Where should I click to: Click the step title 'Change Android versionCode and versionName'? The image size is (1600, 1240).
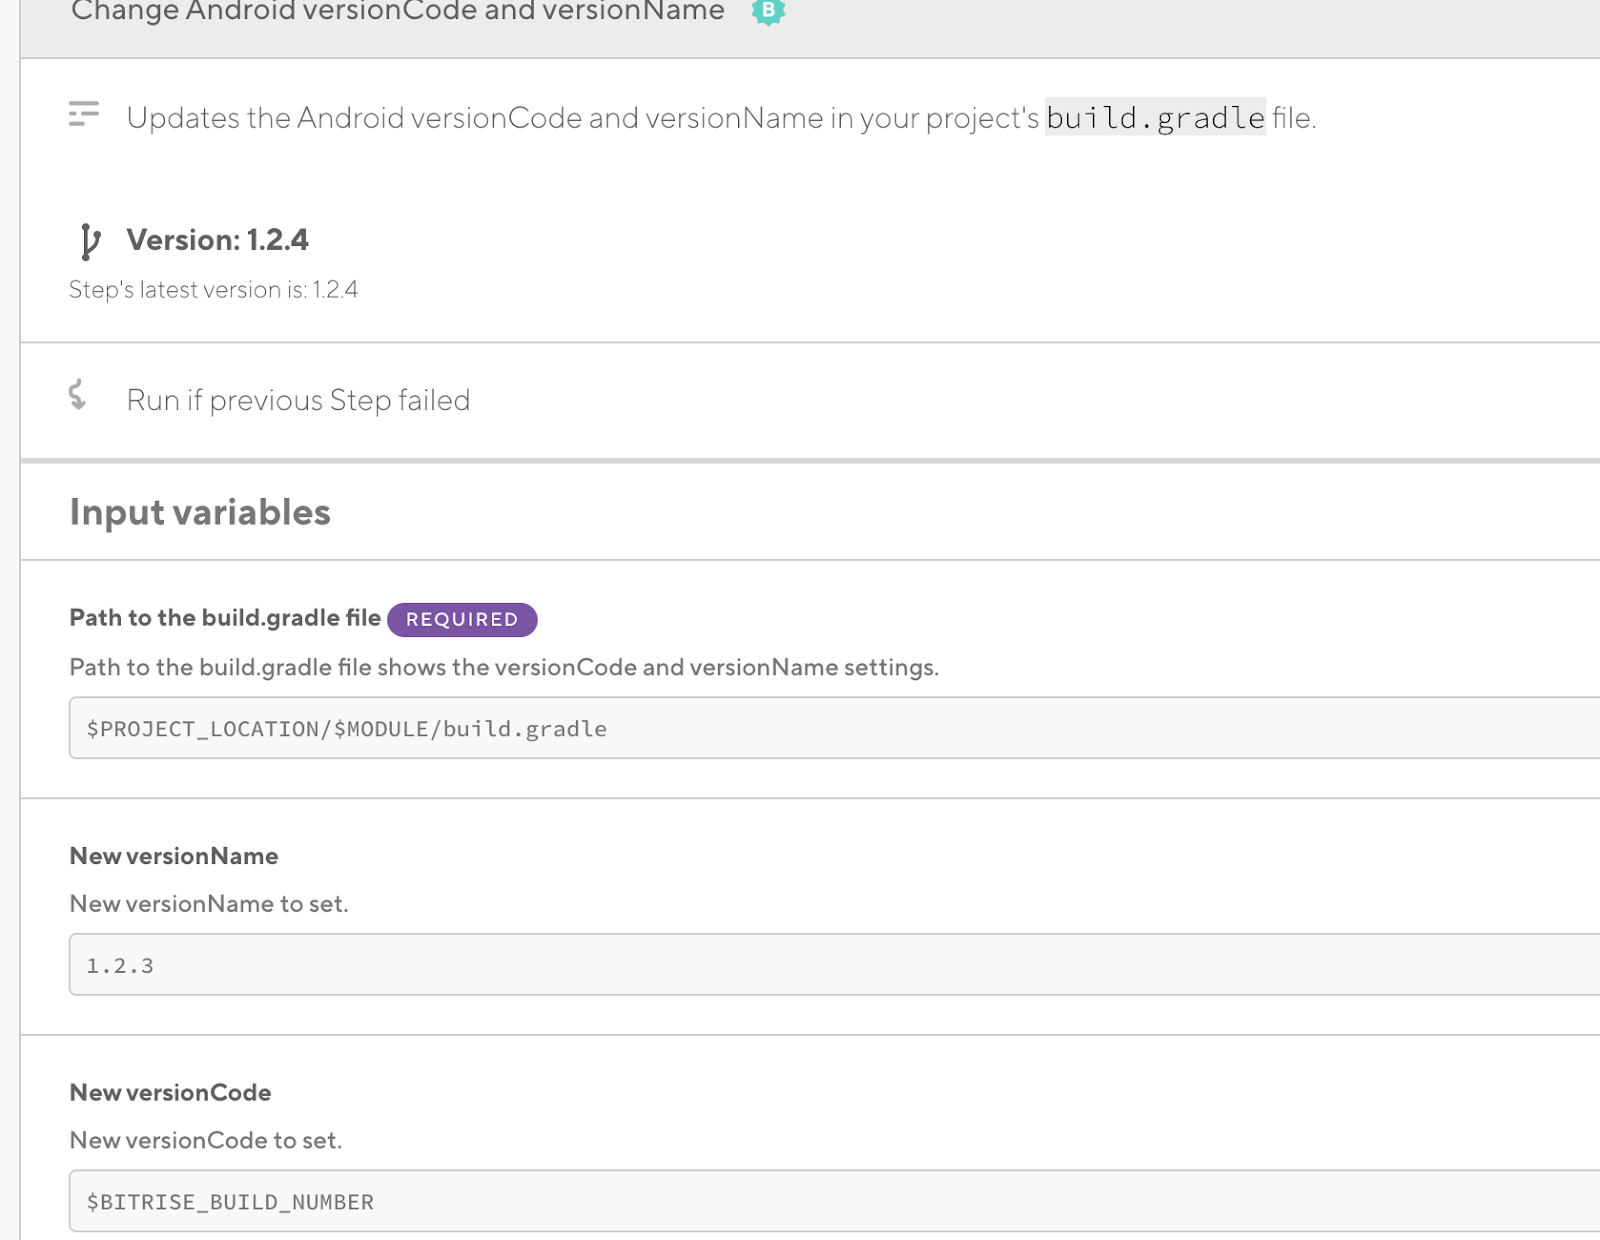398,11
